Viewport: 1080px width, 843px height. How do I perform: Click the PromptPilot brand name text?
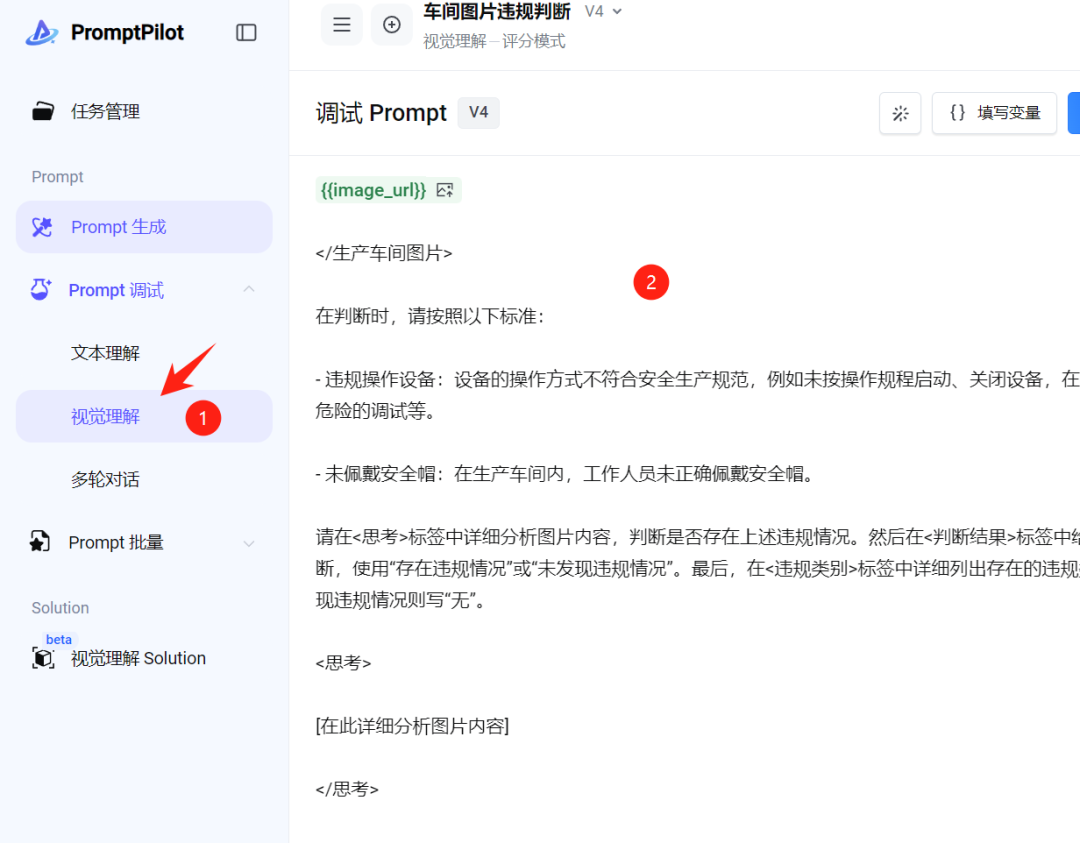point(127,32)
